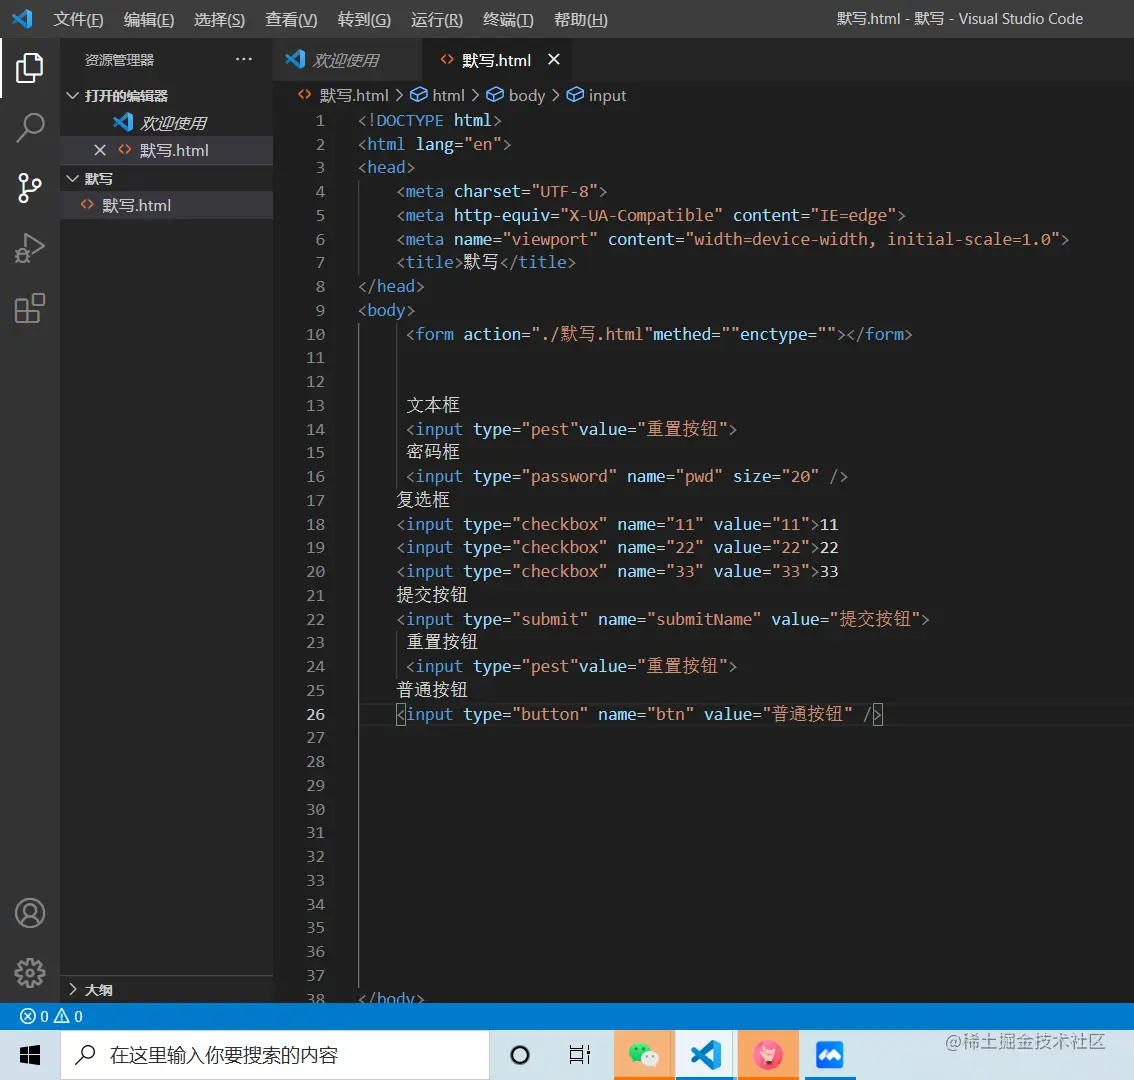Click the 复选框 text on line 17
This screenshot has height=1080, width=1134.
click(x=423, y=500)
